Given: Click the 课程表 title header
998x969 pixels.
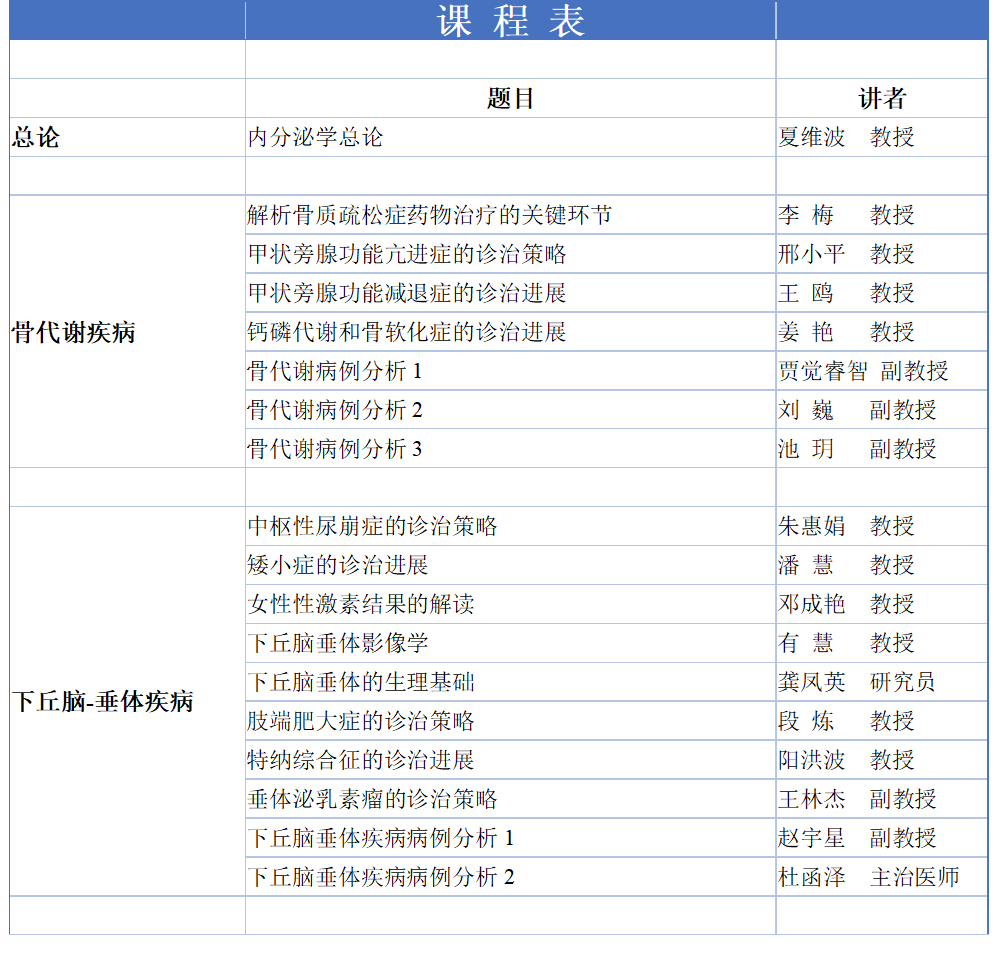Looking at the screenshot, I should [x=510, y=20].
